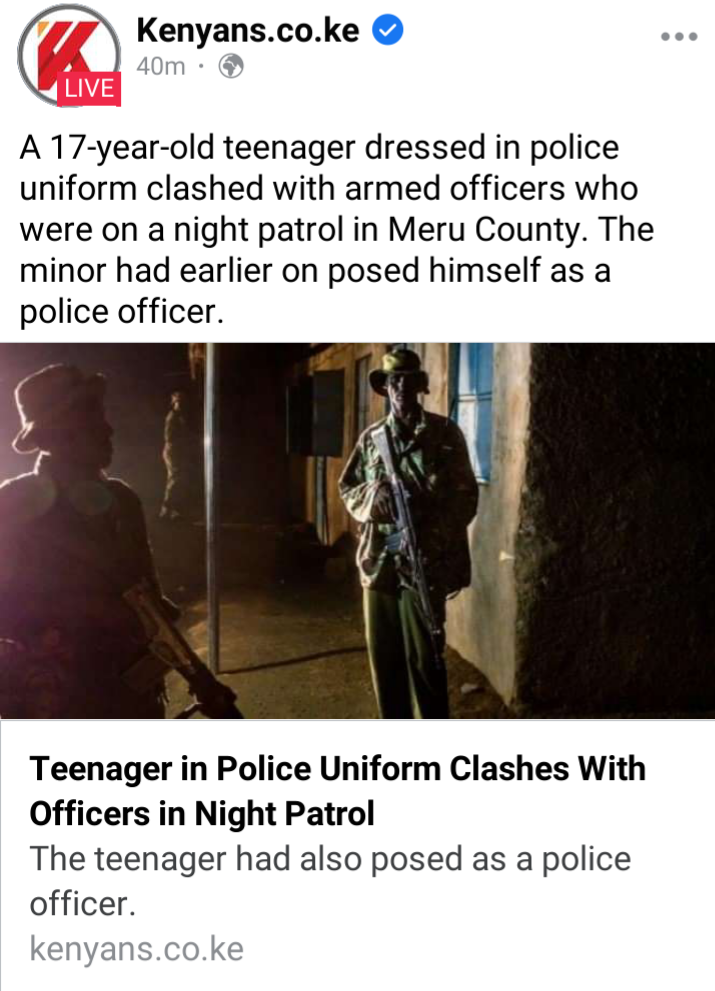Open the night patrol article photo
This screenshot has width=715, height=991.
(357, 531)
